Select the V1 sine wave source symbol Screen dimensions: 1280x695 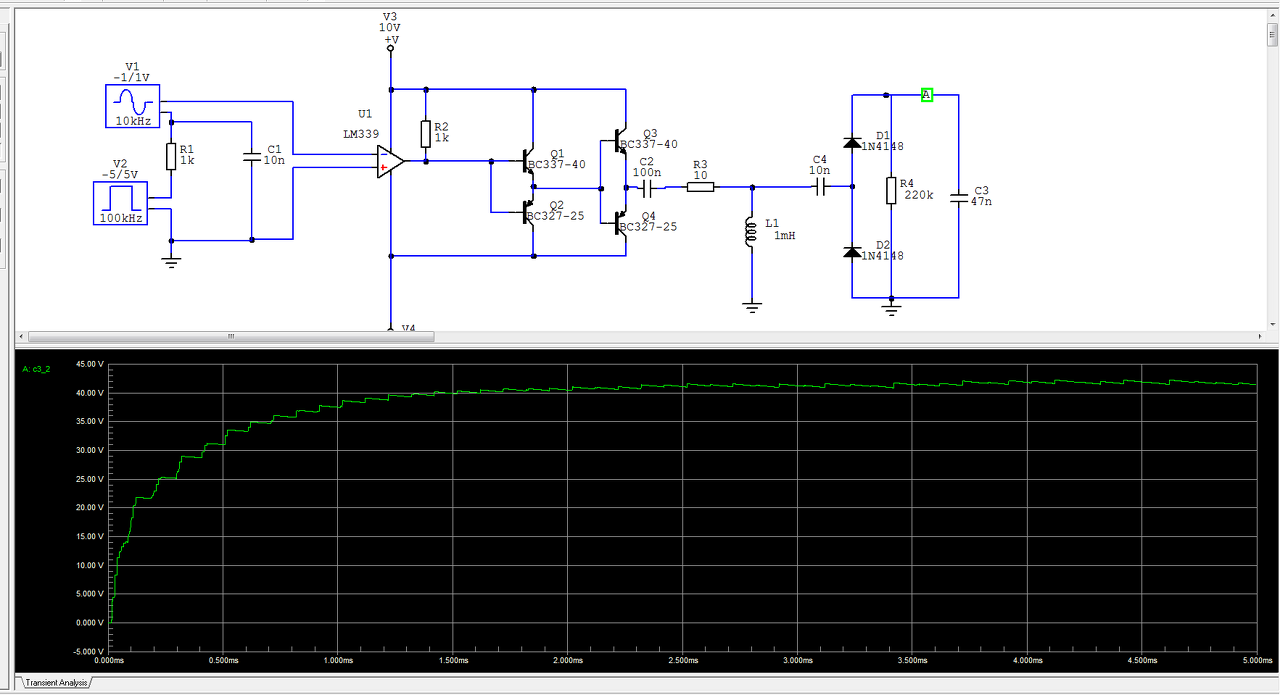click(x=132, y=106)
